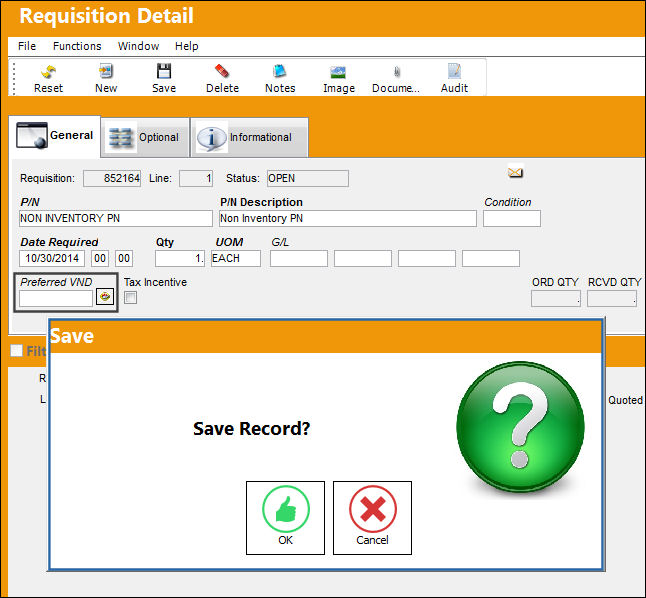
Task: Click the Save Record? message text
Action: 251,429
